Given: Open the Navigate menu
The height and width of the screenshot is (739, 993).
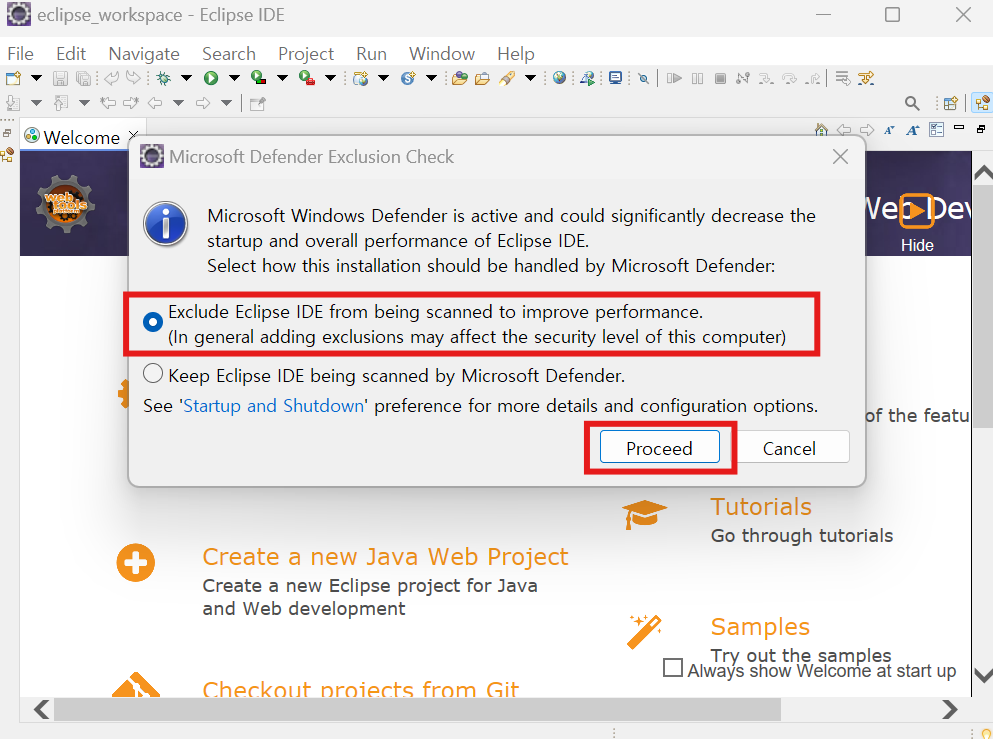Looking at the screenshot, I should [144, 54].
